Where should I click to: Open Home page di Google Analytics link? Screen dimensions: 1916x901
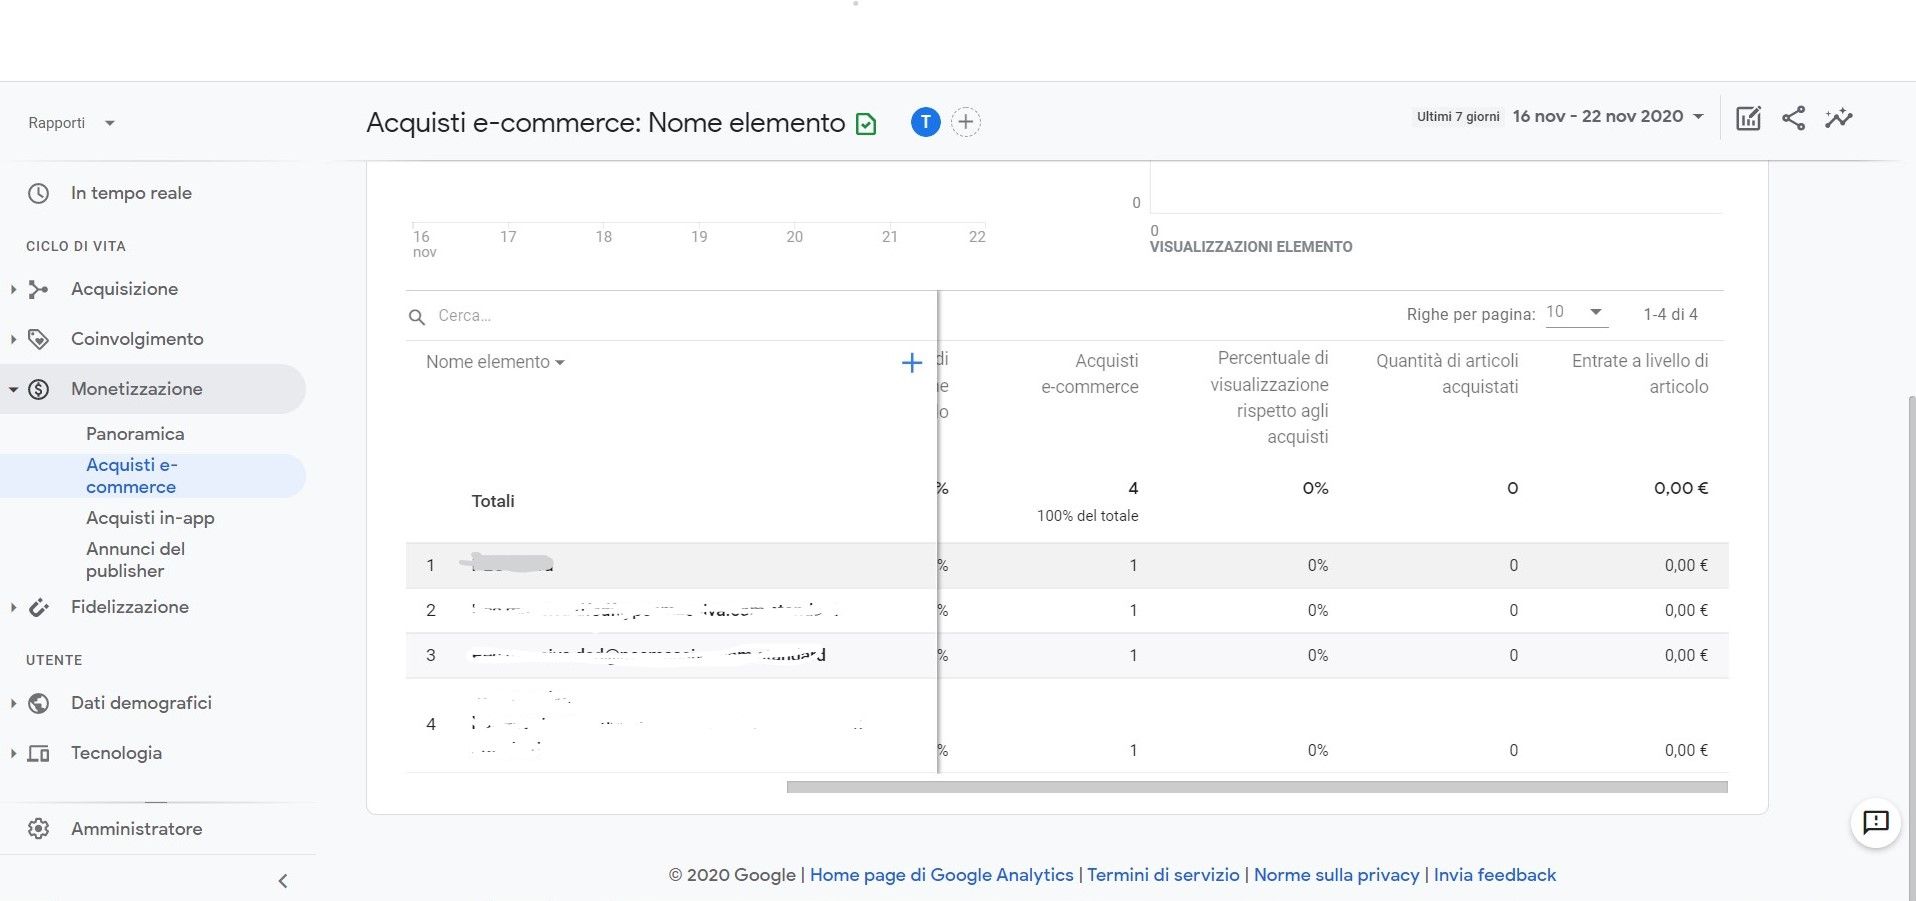[x=941, y=875]
